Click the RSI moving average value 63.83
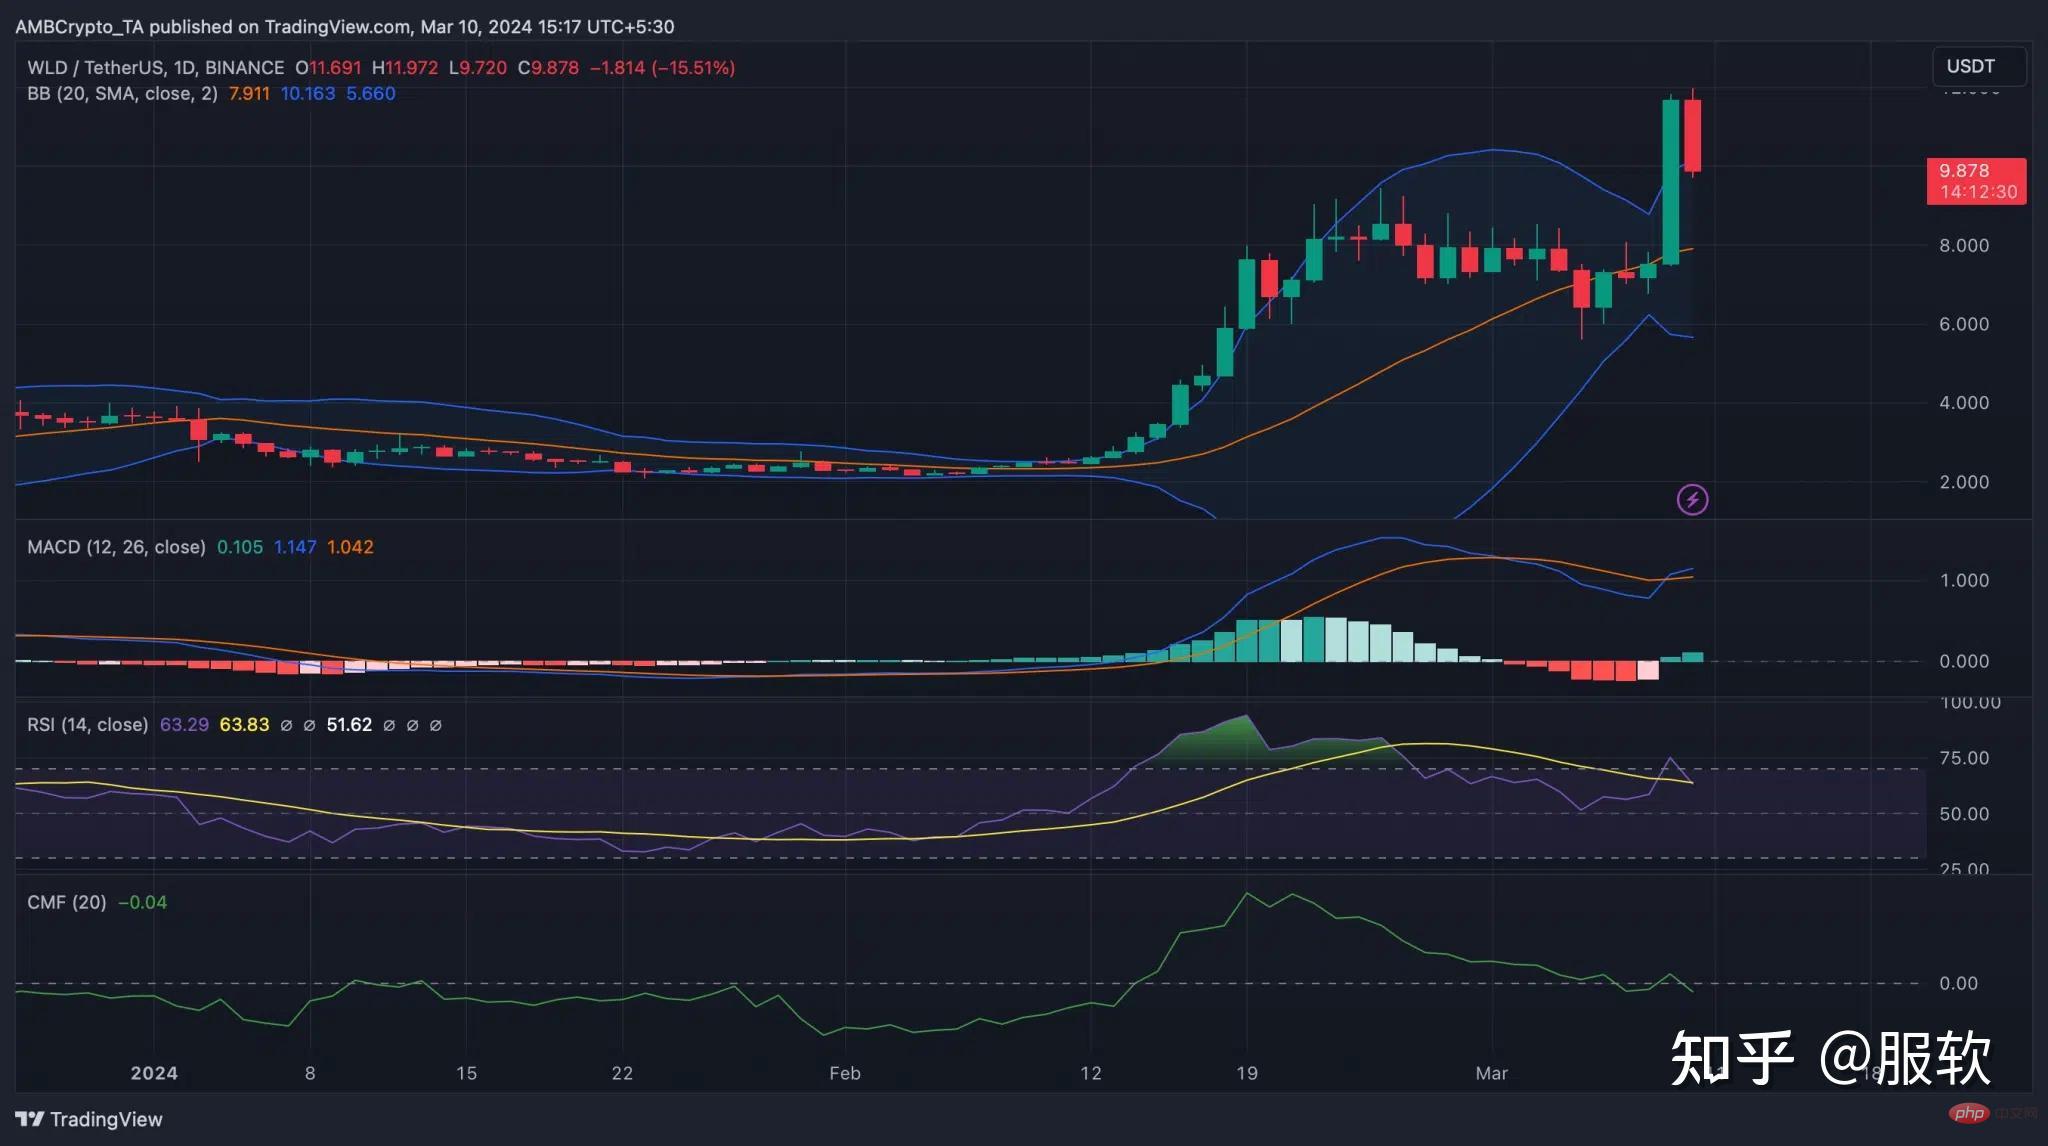 point(244,724)
